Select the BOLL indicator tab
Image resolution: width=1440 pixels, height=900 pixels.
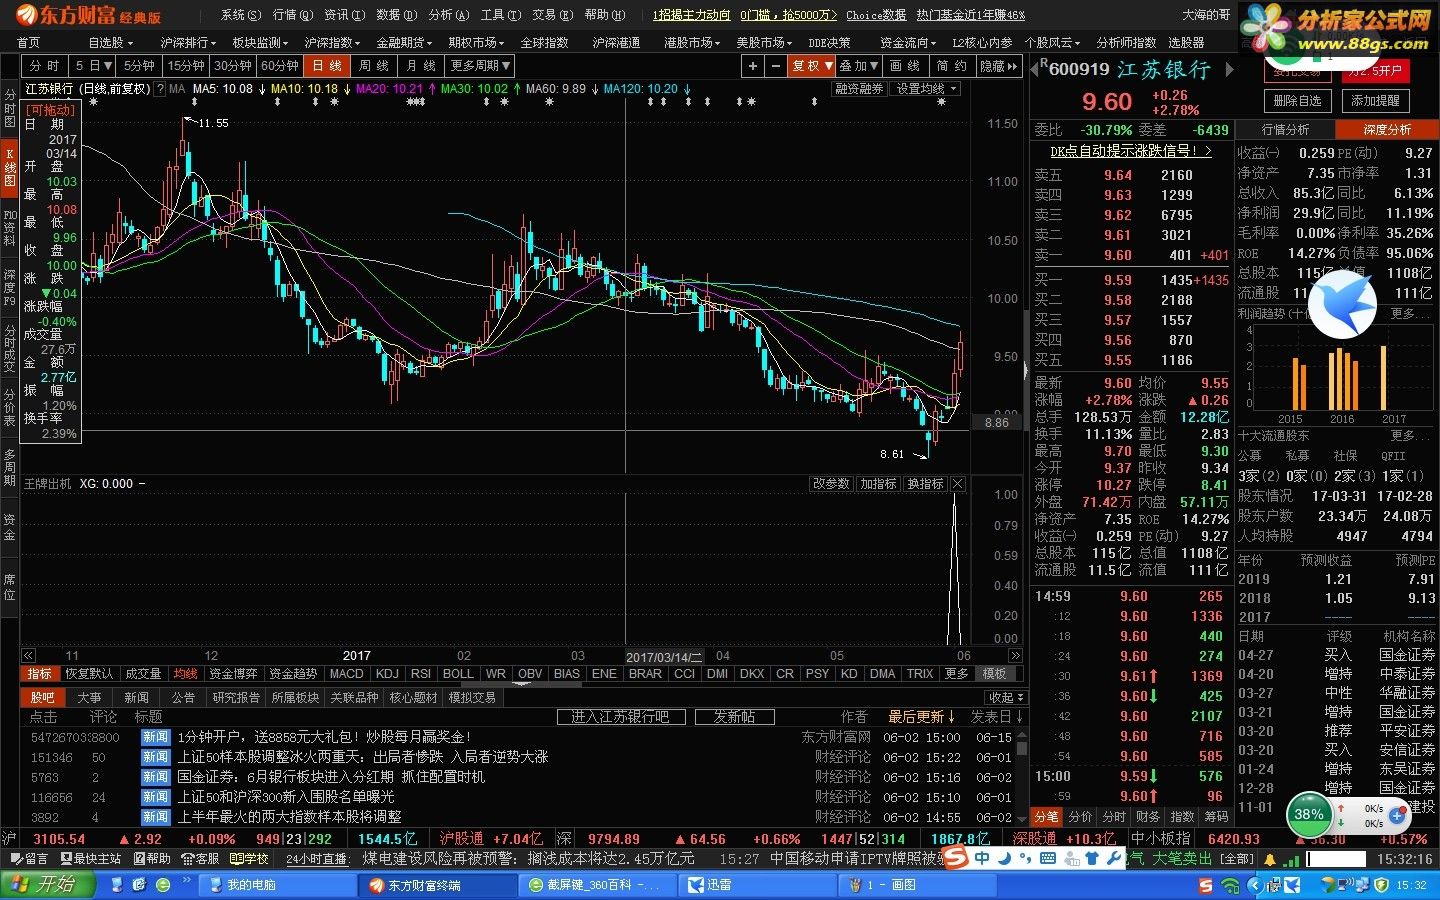458,674
